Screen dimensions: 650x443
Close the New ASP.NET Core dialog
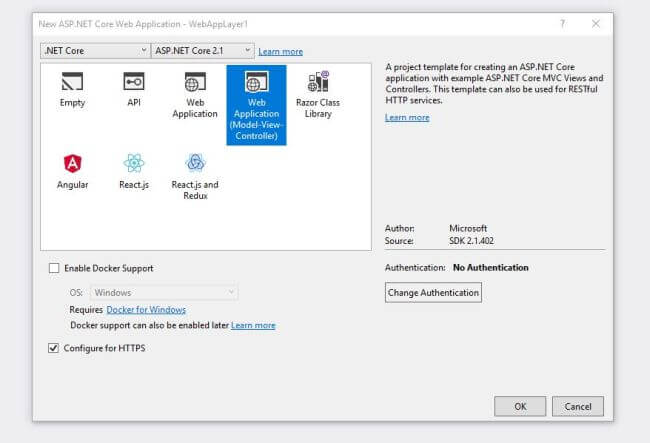[x=596, y=24]
